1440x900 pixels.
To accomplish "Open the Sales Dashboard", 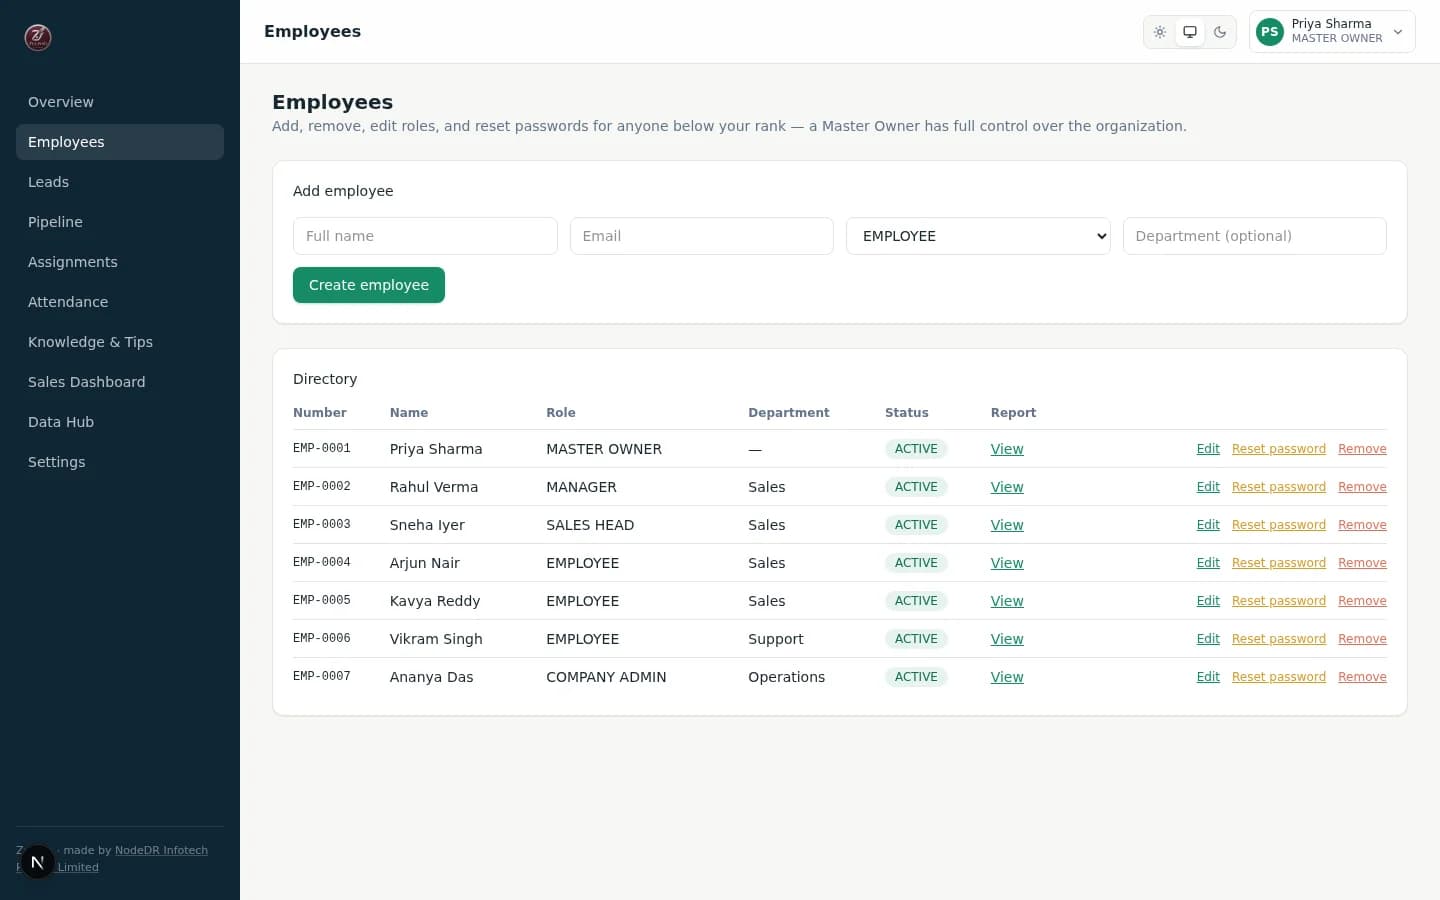I will point(120,382).
